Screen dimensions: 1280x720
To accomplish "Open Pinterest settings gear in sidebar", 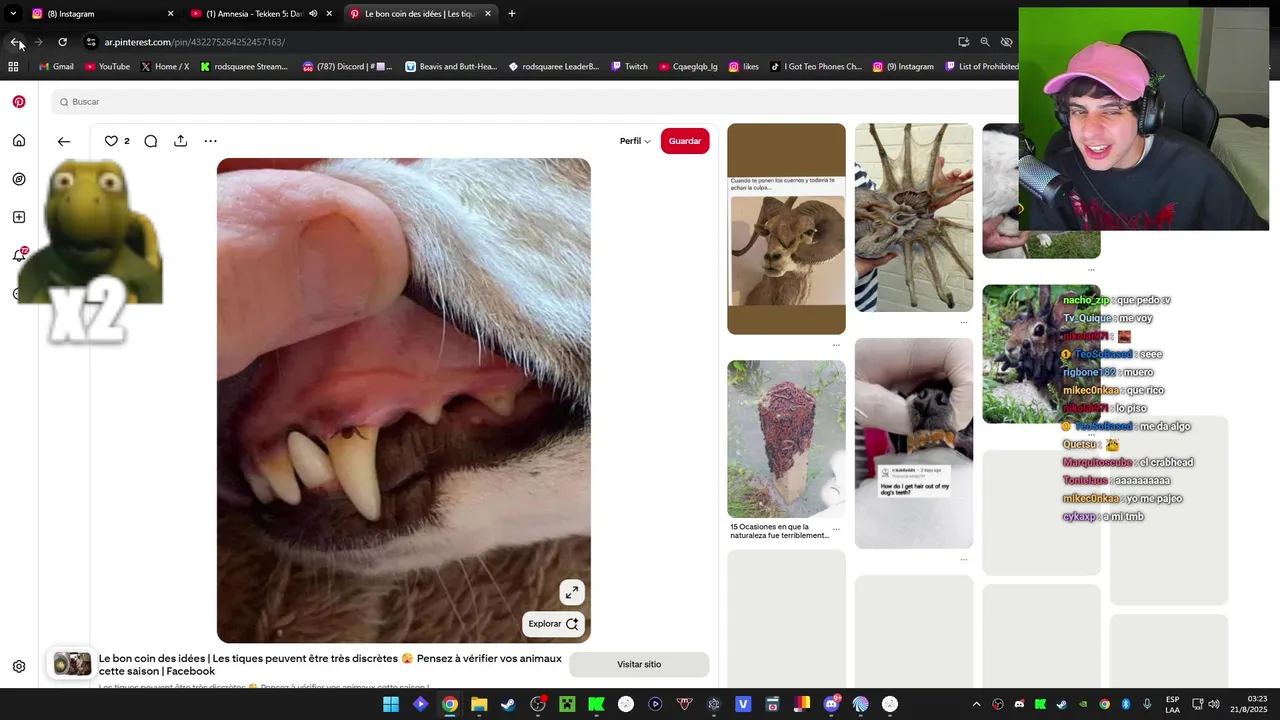I will [19, 667].
